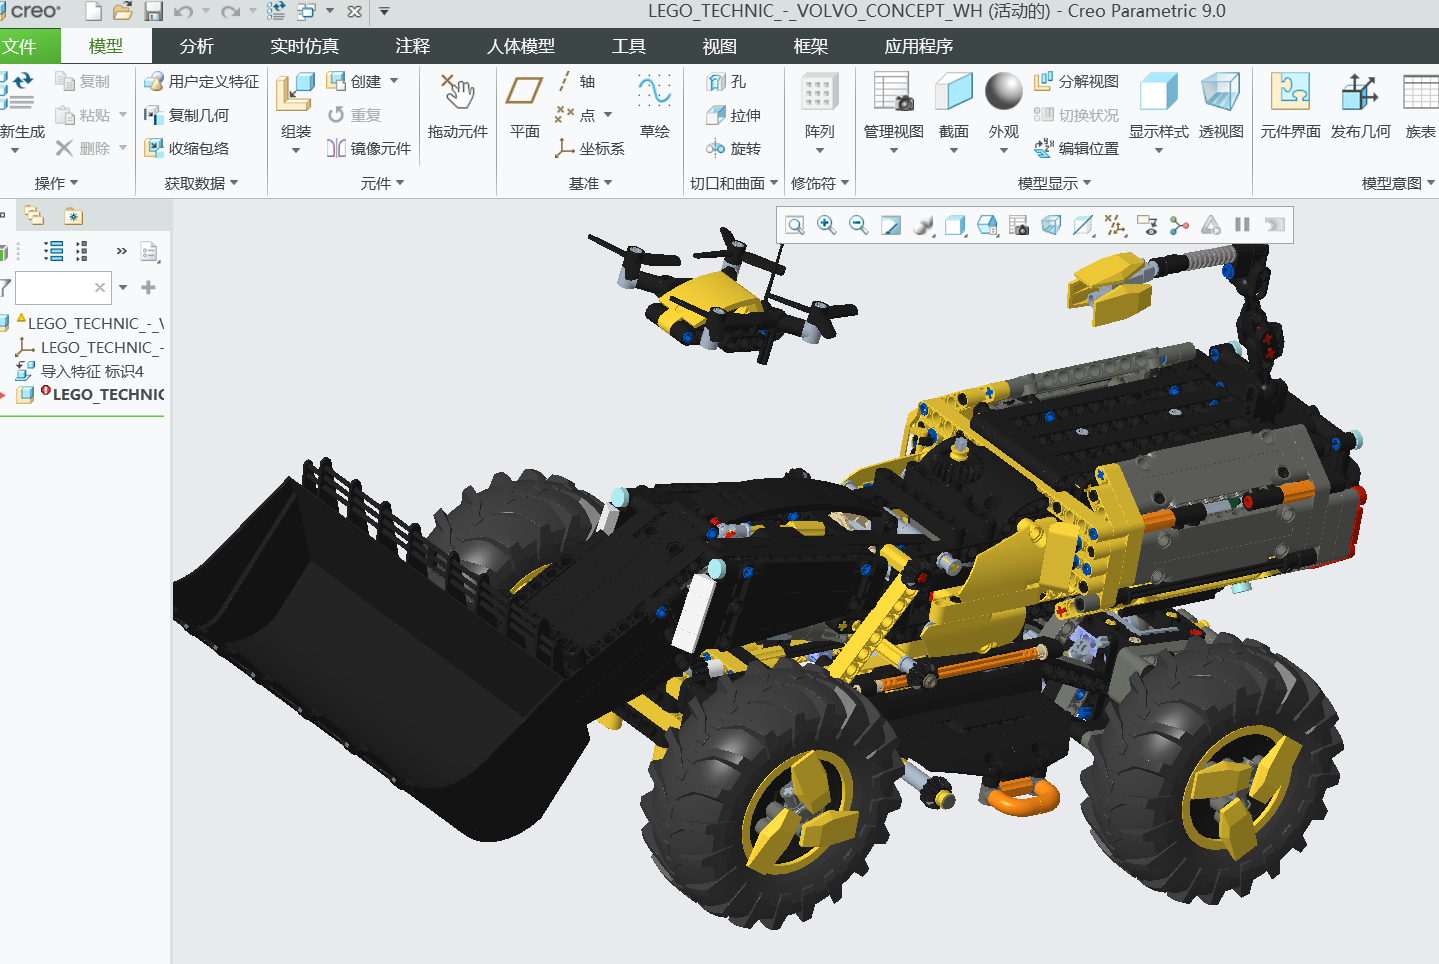Image resolution: width=1439 pixels, height=964 pixels.
Task: Switch to 实时仿真 tab
Action: (x=304, y=46)
